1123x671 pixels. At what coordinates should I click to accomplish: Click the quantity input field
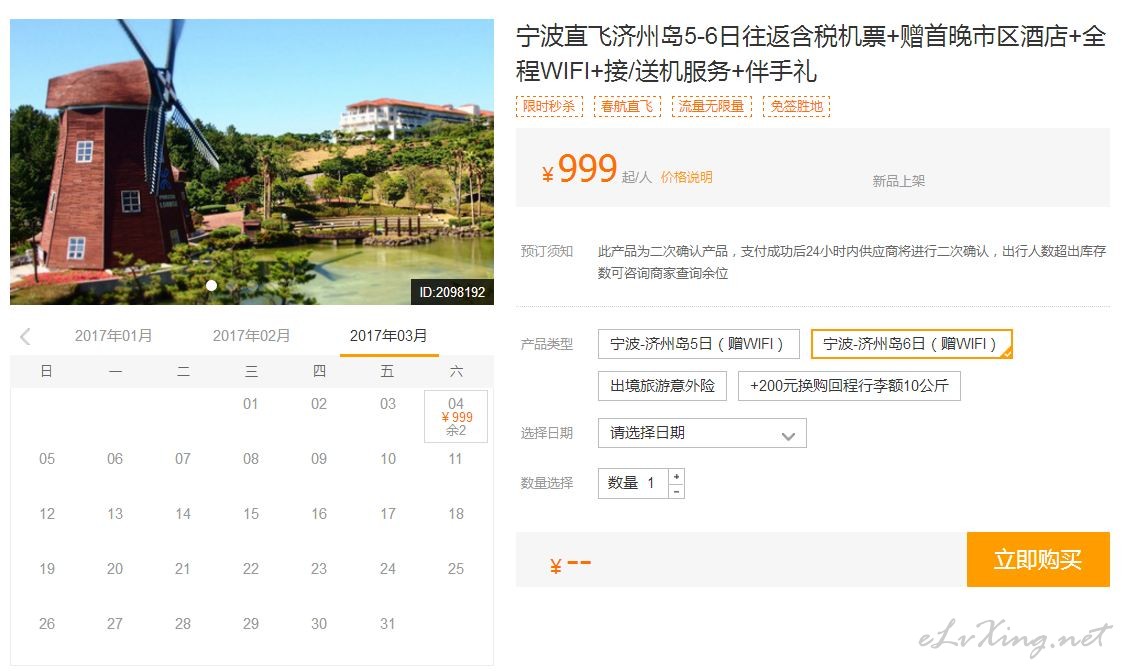point(634,483)
